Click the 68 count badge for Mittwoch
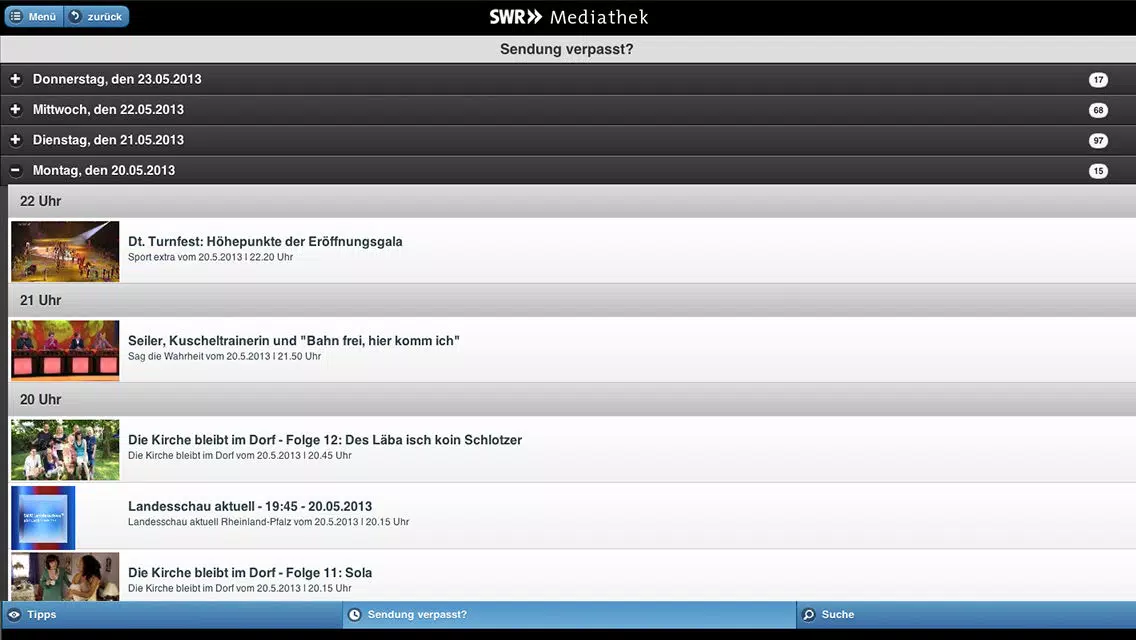This screenshot has height=640, width=1136. (1098, 110)
